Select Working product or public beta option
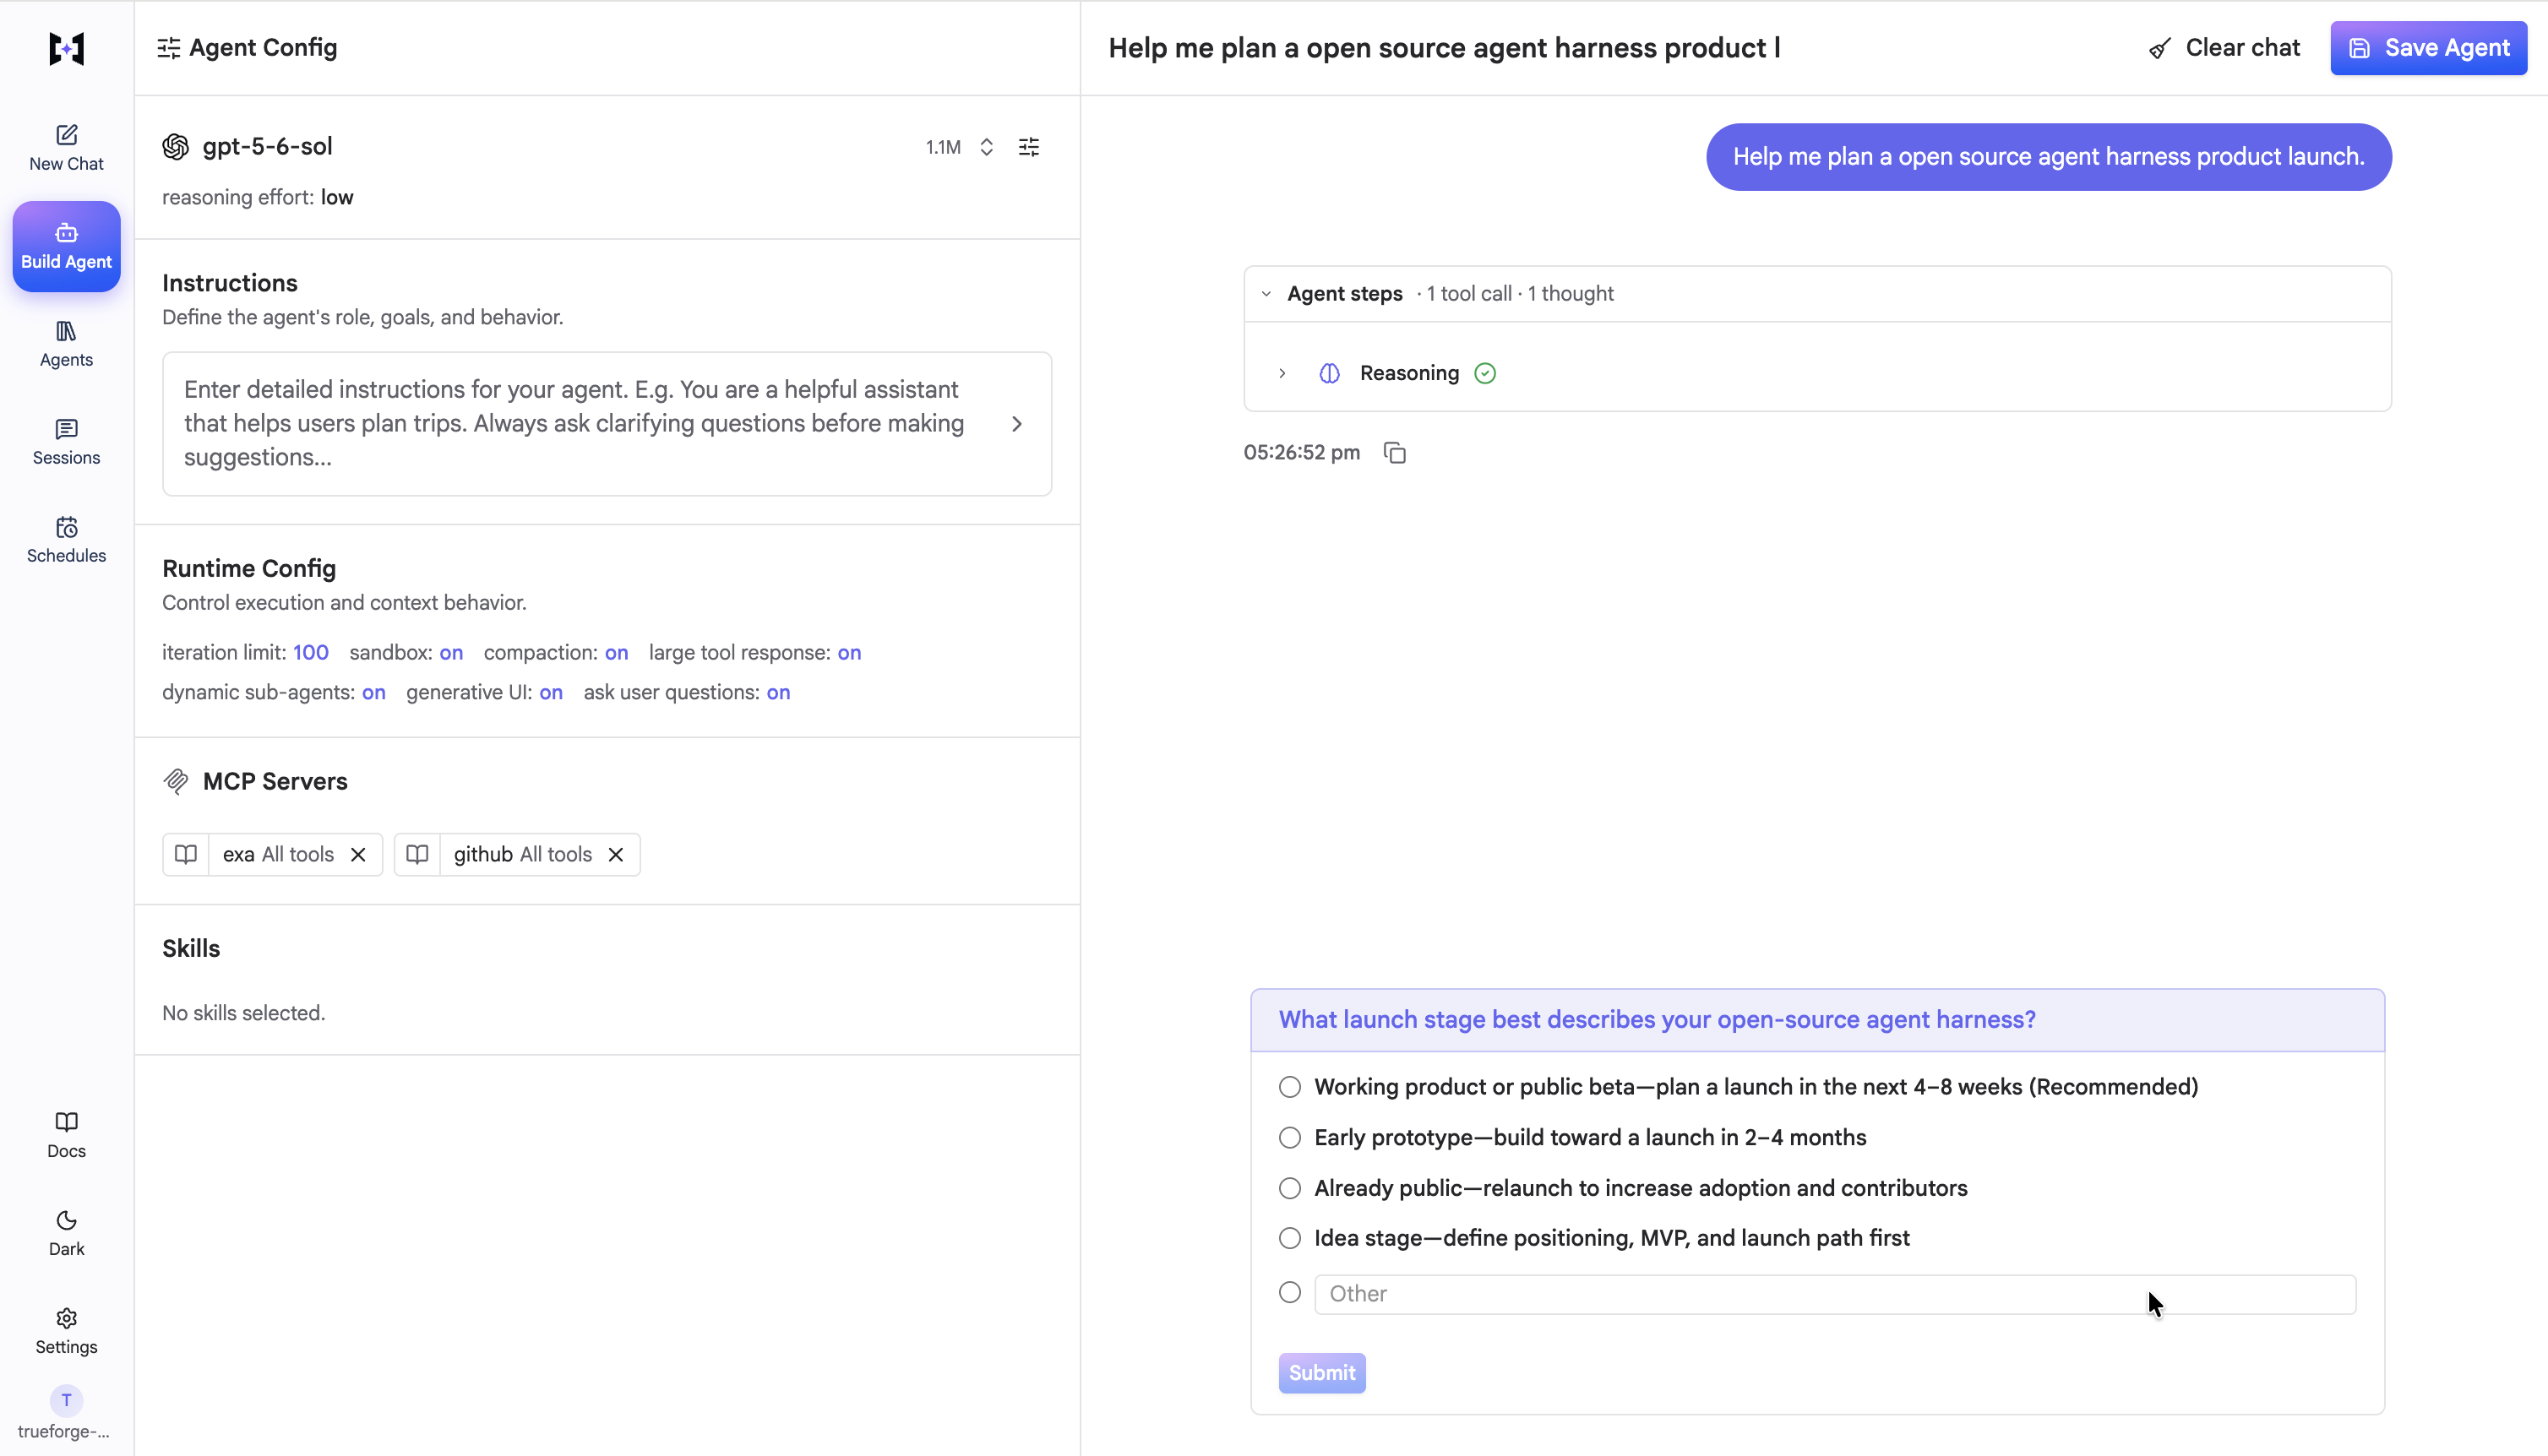This screenshot has height=1456, width=2548. [x=1290, y=1087]
